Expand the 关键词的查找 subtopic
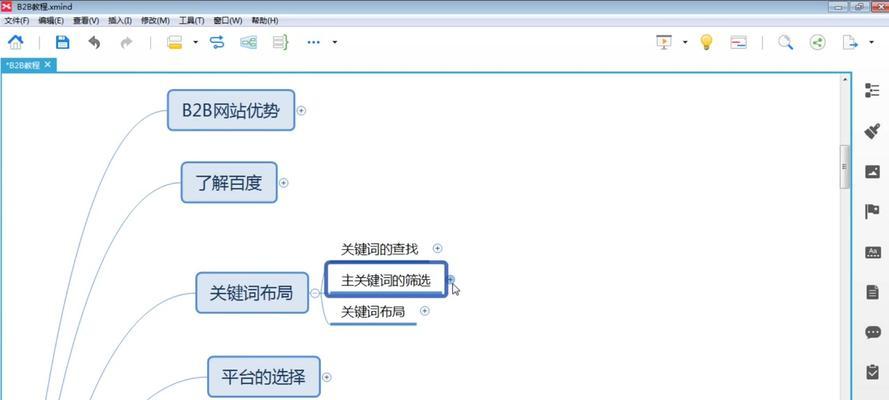This screenshot has height=400, width=889. (x=437, y=248)
